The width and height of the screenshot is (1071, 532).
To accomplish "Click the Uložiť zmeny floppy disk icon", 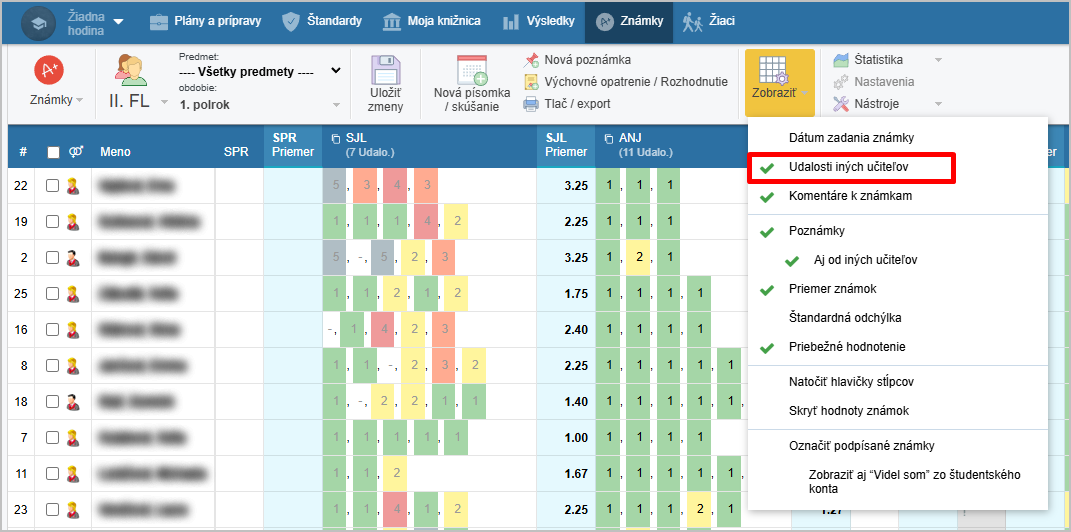I will [x=386, y=70].
